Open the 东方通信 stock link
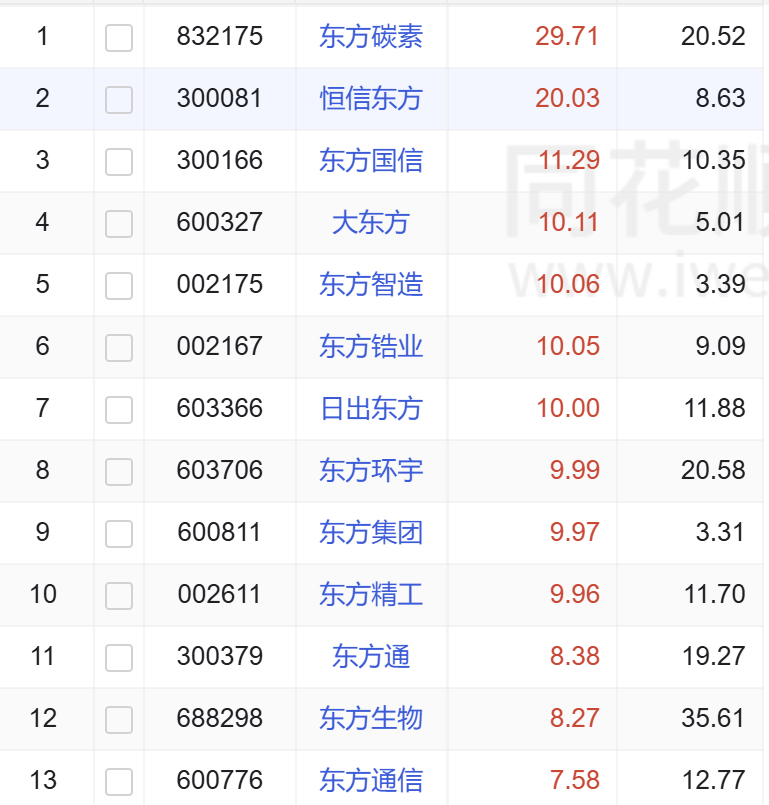This screenshot has height=805, width=769. click(x=371, y=781)
